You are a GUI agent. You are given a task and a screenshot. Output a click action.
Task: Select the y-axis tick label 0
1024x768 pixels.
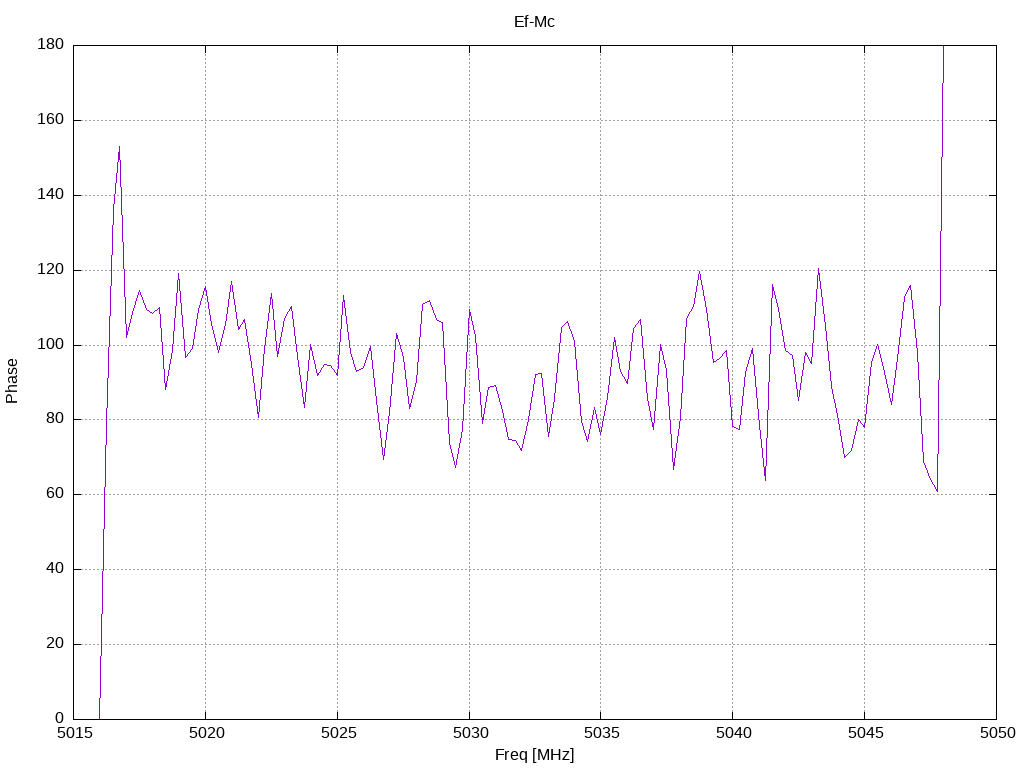pyautogui.click(x=59, y=718)
